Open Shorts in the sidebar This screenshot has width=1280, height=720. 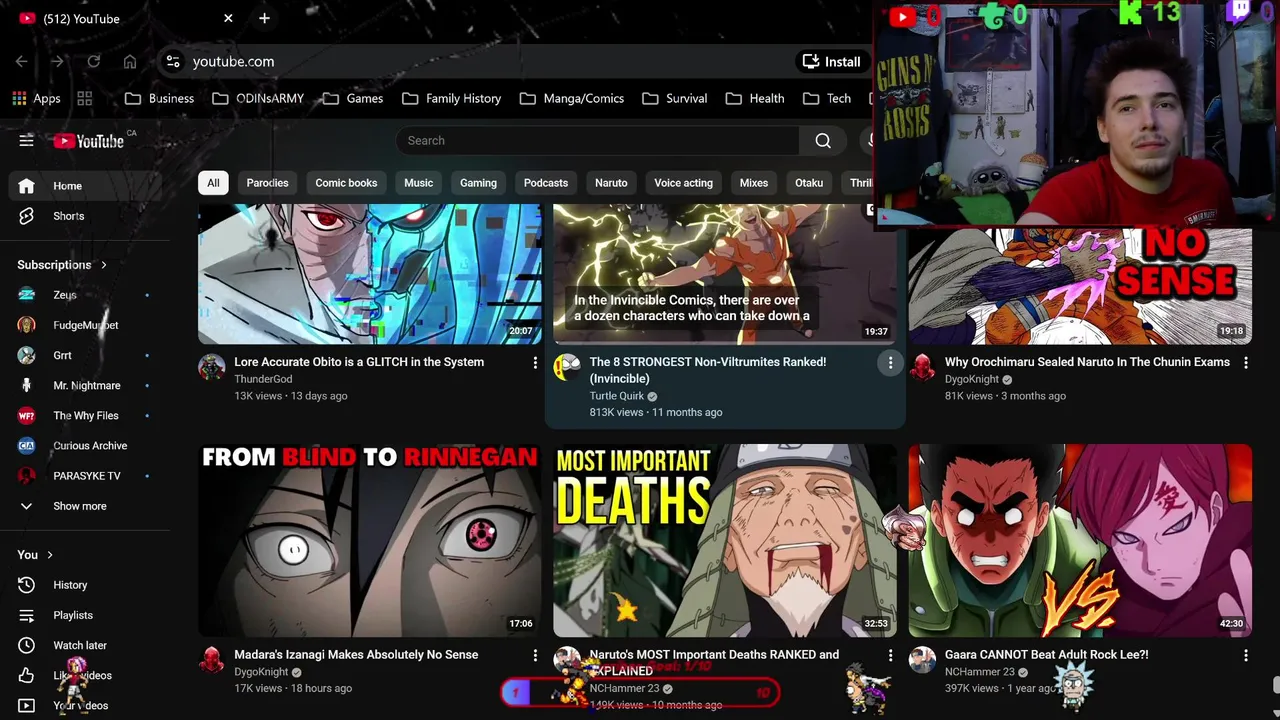(85, 216)
